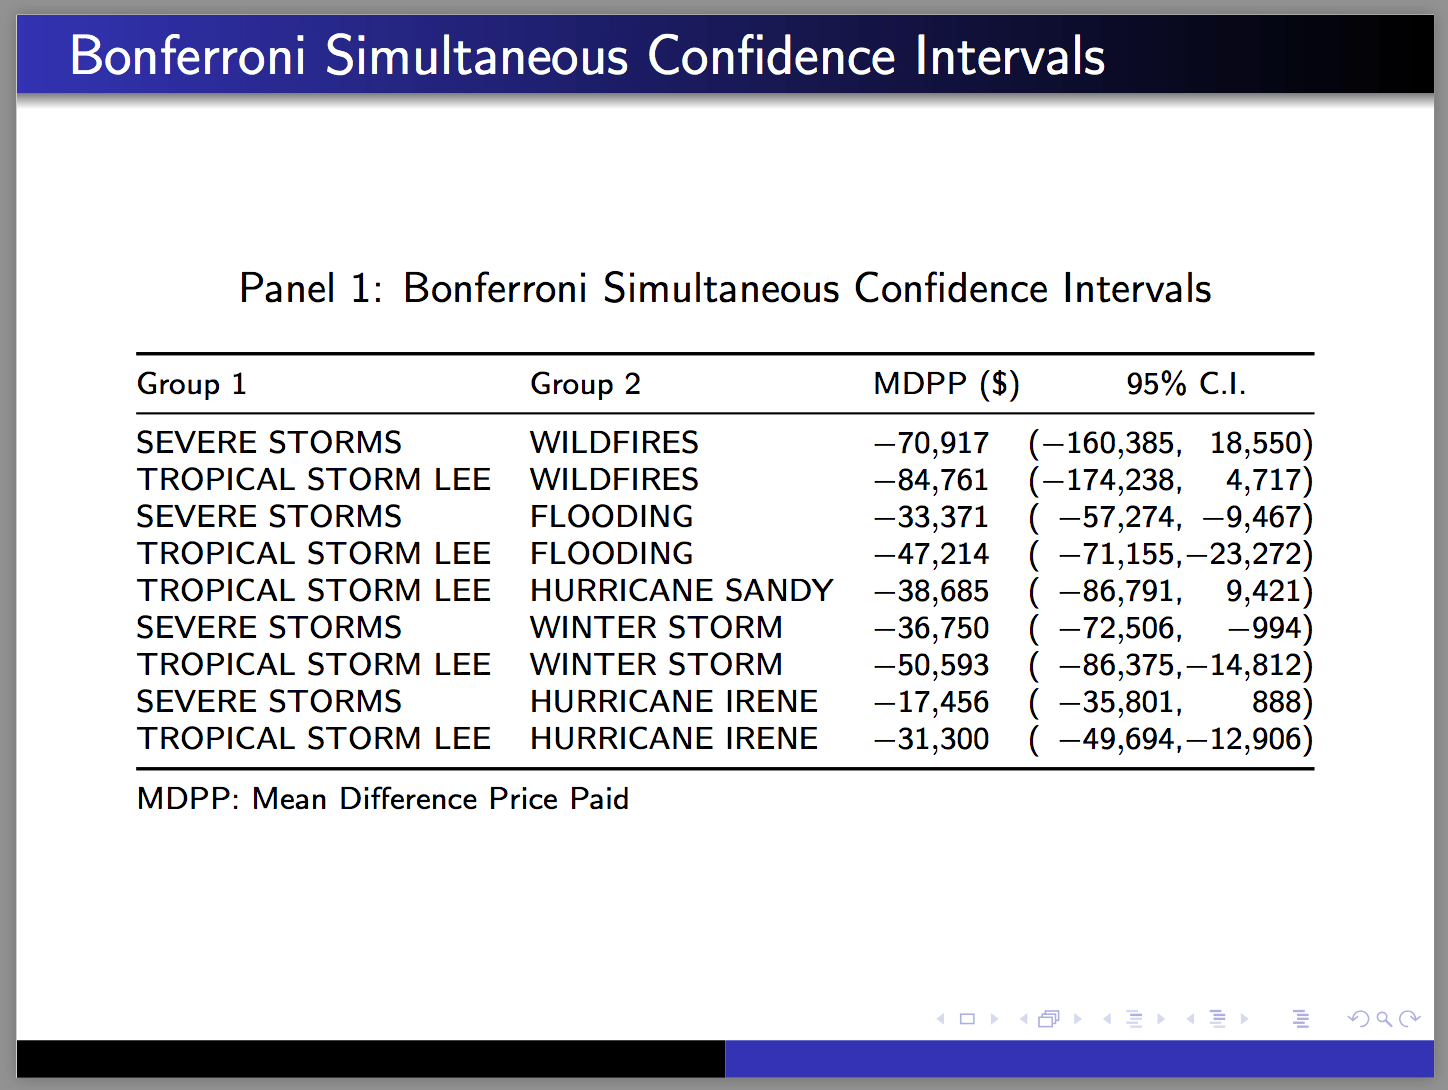Click the section lines navigation icon
This screenshot has height=1090, width=1448.
pyautogui.click(x=1217, y=1019)
